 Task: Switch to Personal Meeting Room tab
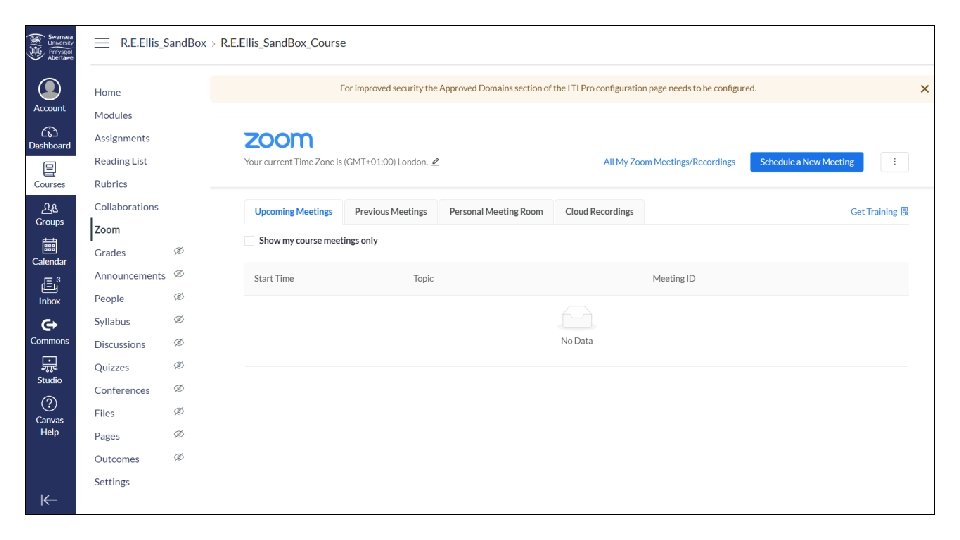(496, 212)
